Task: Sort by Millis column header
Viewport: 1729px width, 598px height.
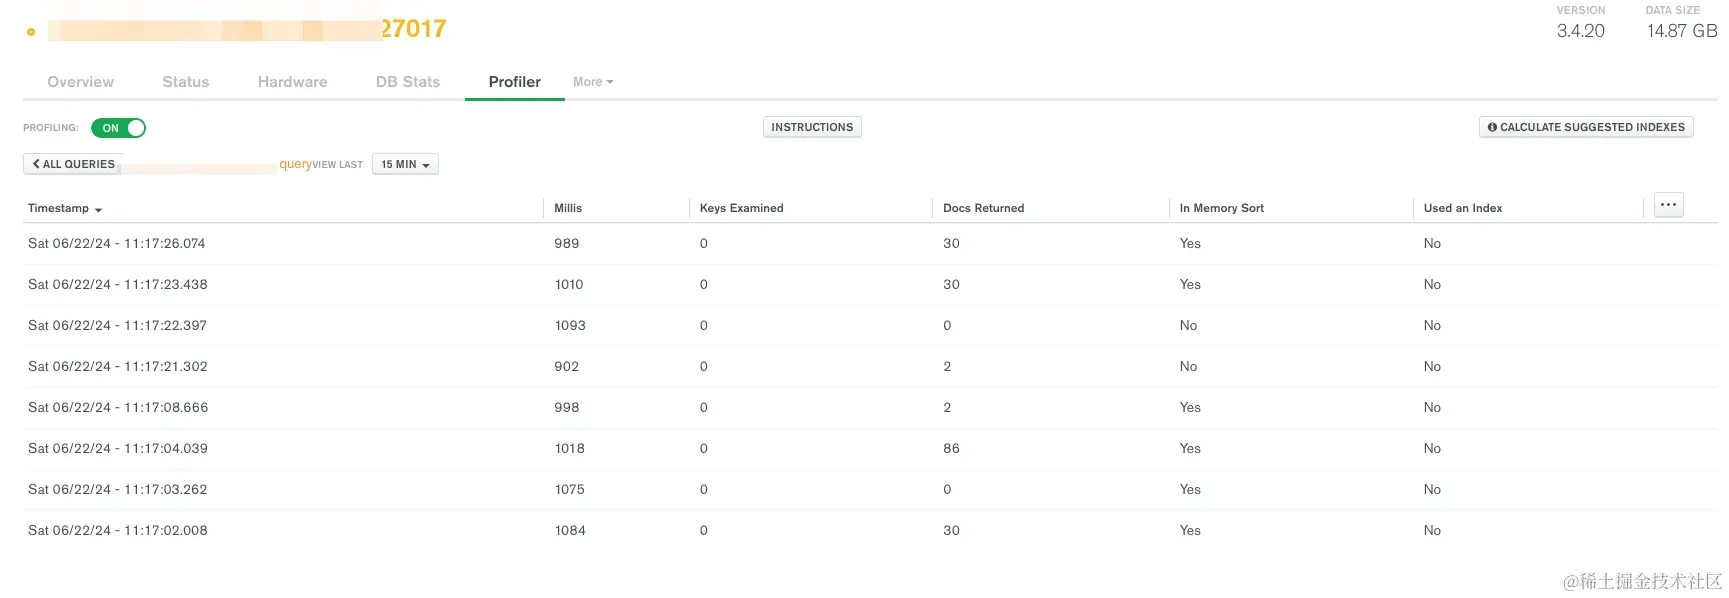Action: click(x=568, y=208)
